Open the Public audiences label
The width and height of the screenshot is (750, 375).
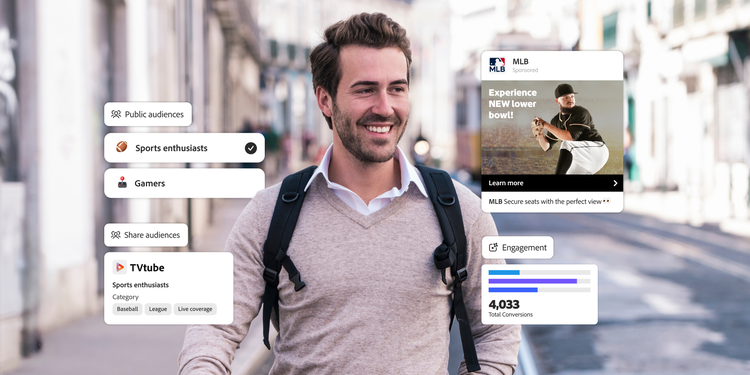(148, 114)
